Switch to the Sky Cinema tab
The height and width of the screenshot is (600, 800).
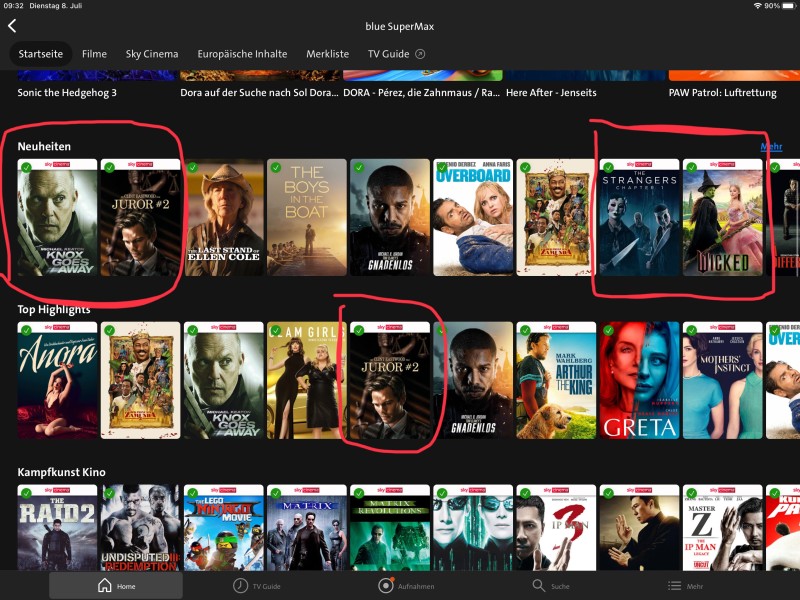tap(152, 54)
